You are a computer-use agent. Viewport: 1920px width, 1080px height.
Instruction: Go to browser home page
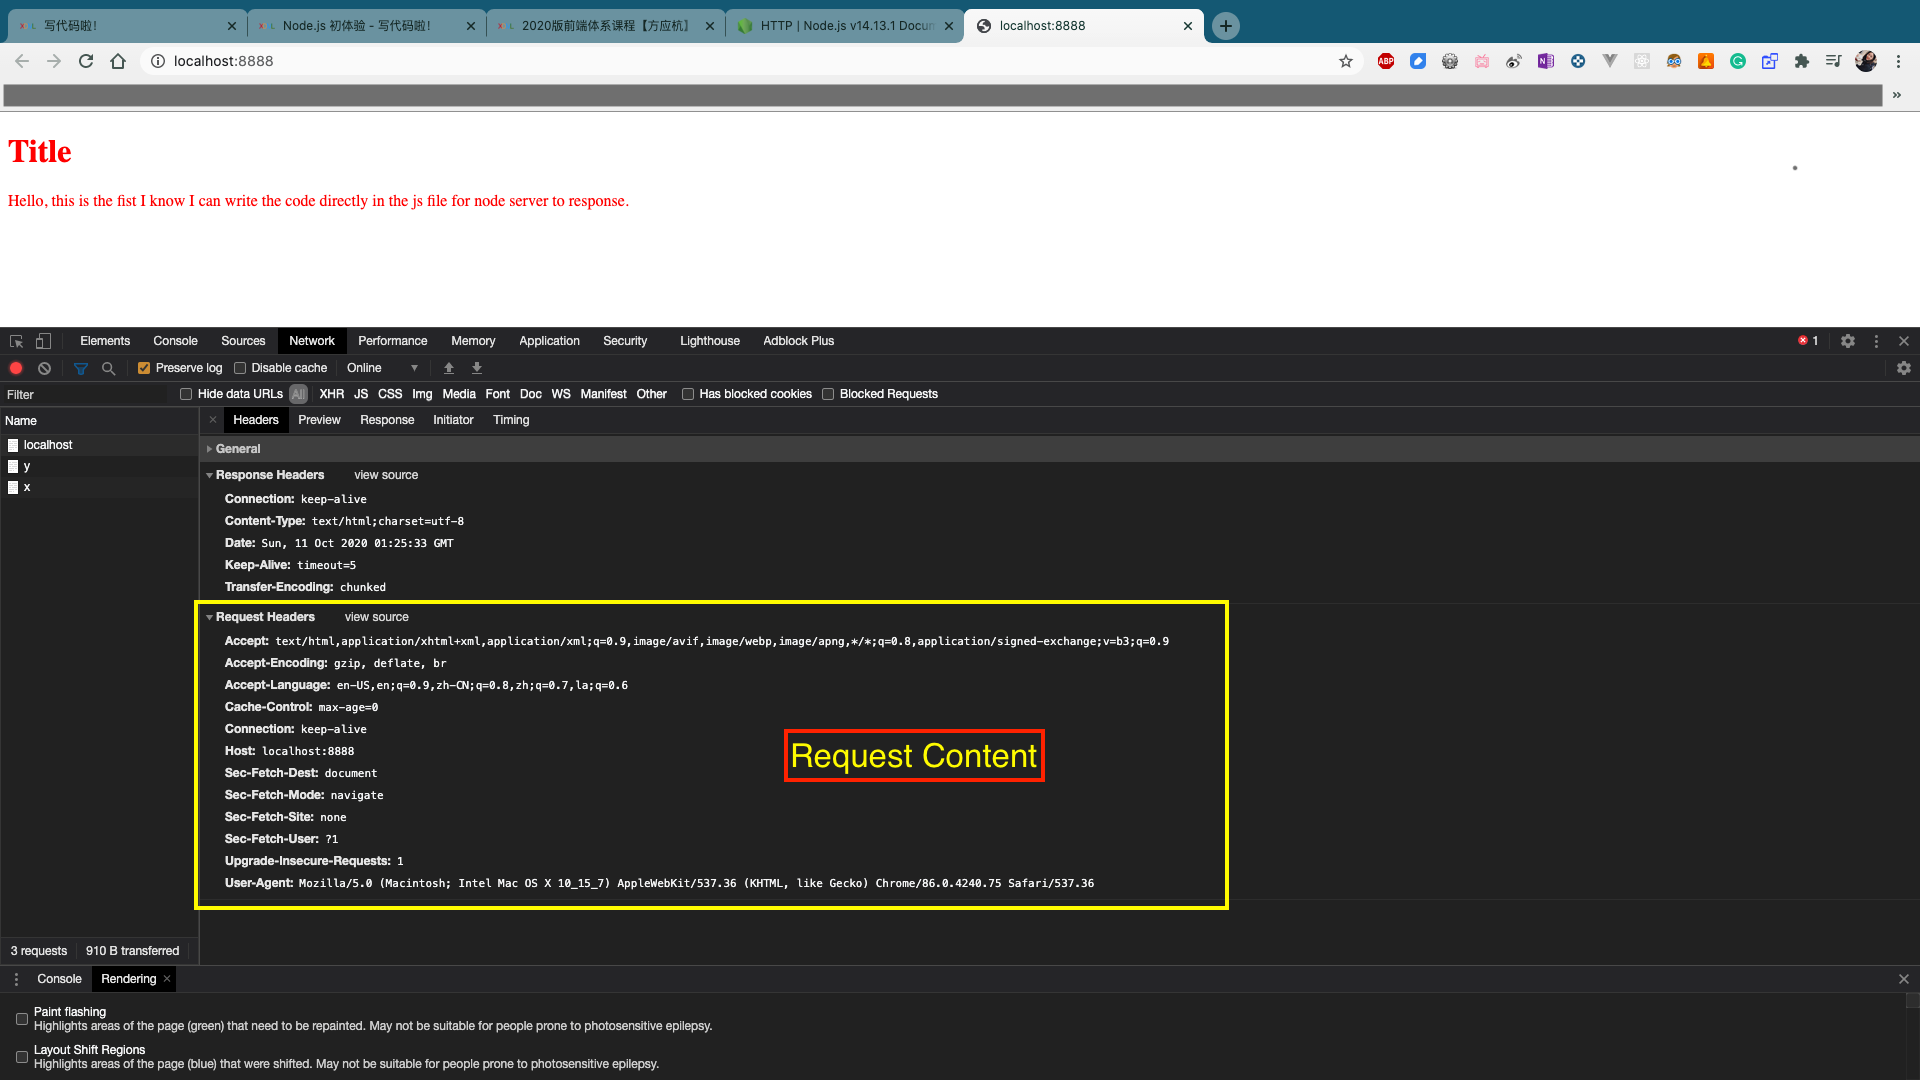pyautogui.click(x=118, y=61)
